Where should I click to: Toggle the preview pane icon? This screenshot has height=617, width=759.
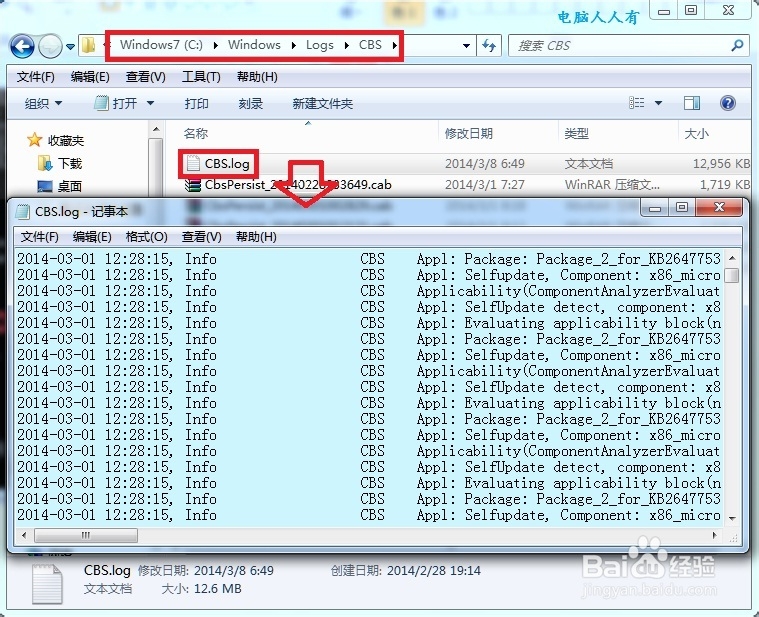pos(692,103)
